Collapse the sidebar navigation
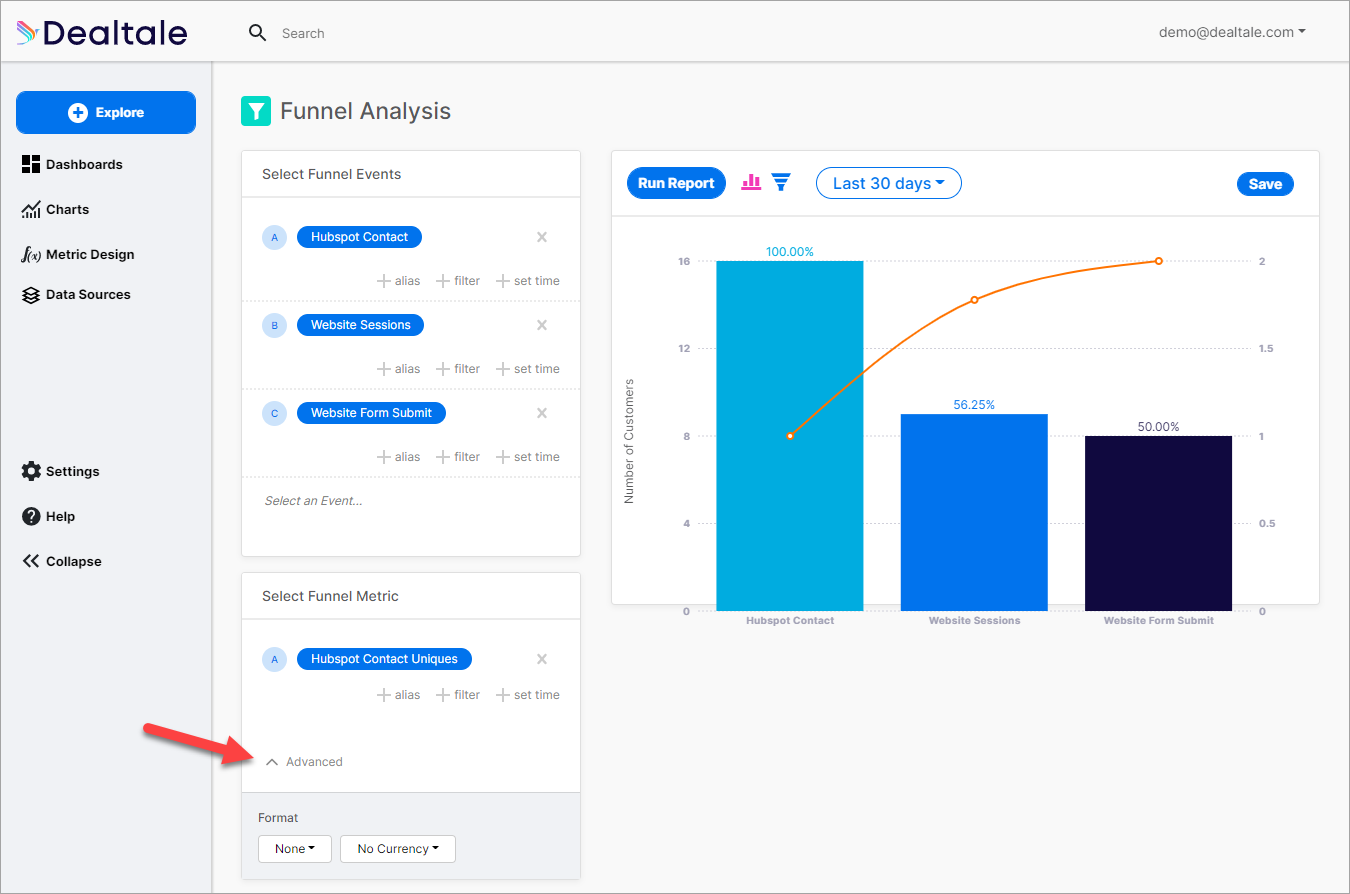 pos(62,561)
